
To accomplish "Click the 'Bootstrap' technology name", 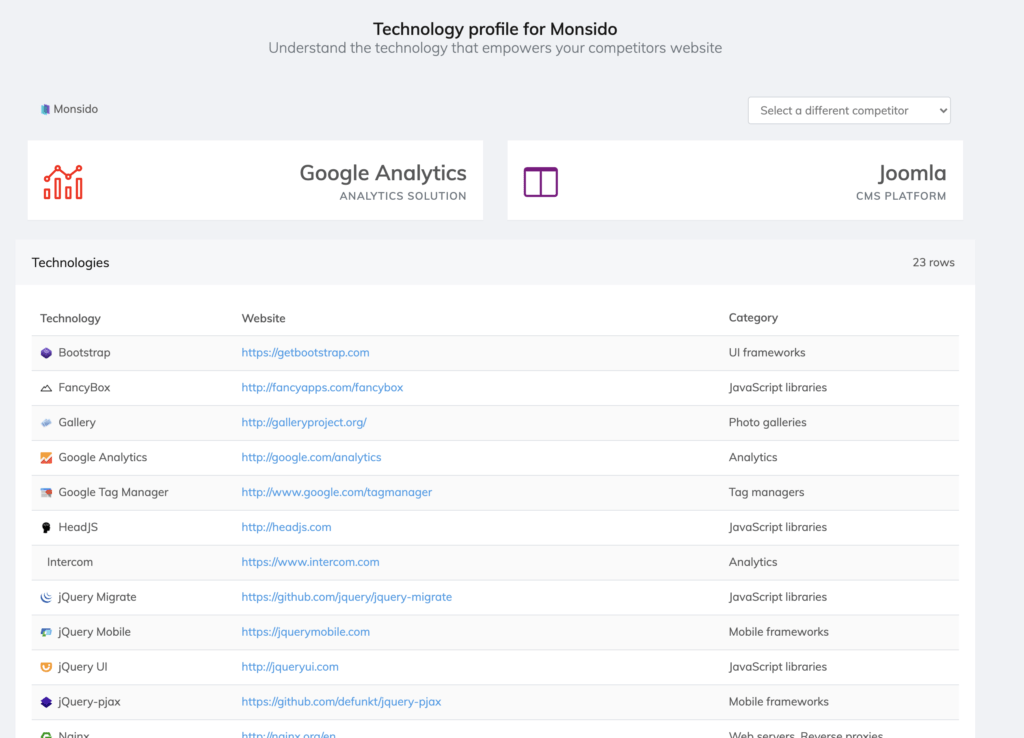I will 84,353.
